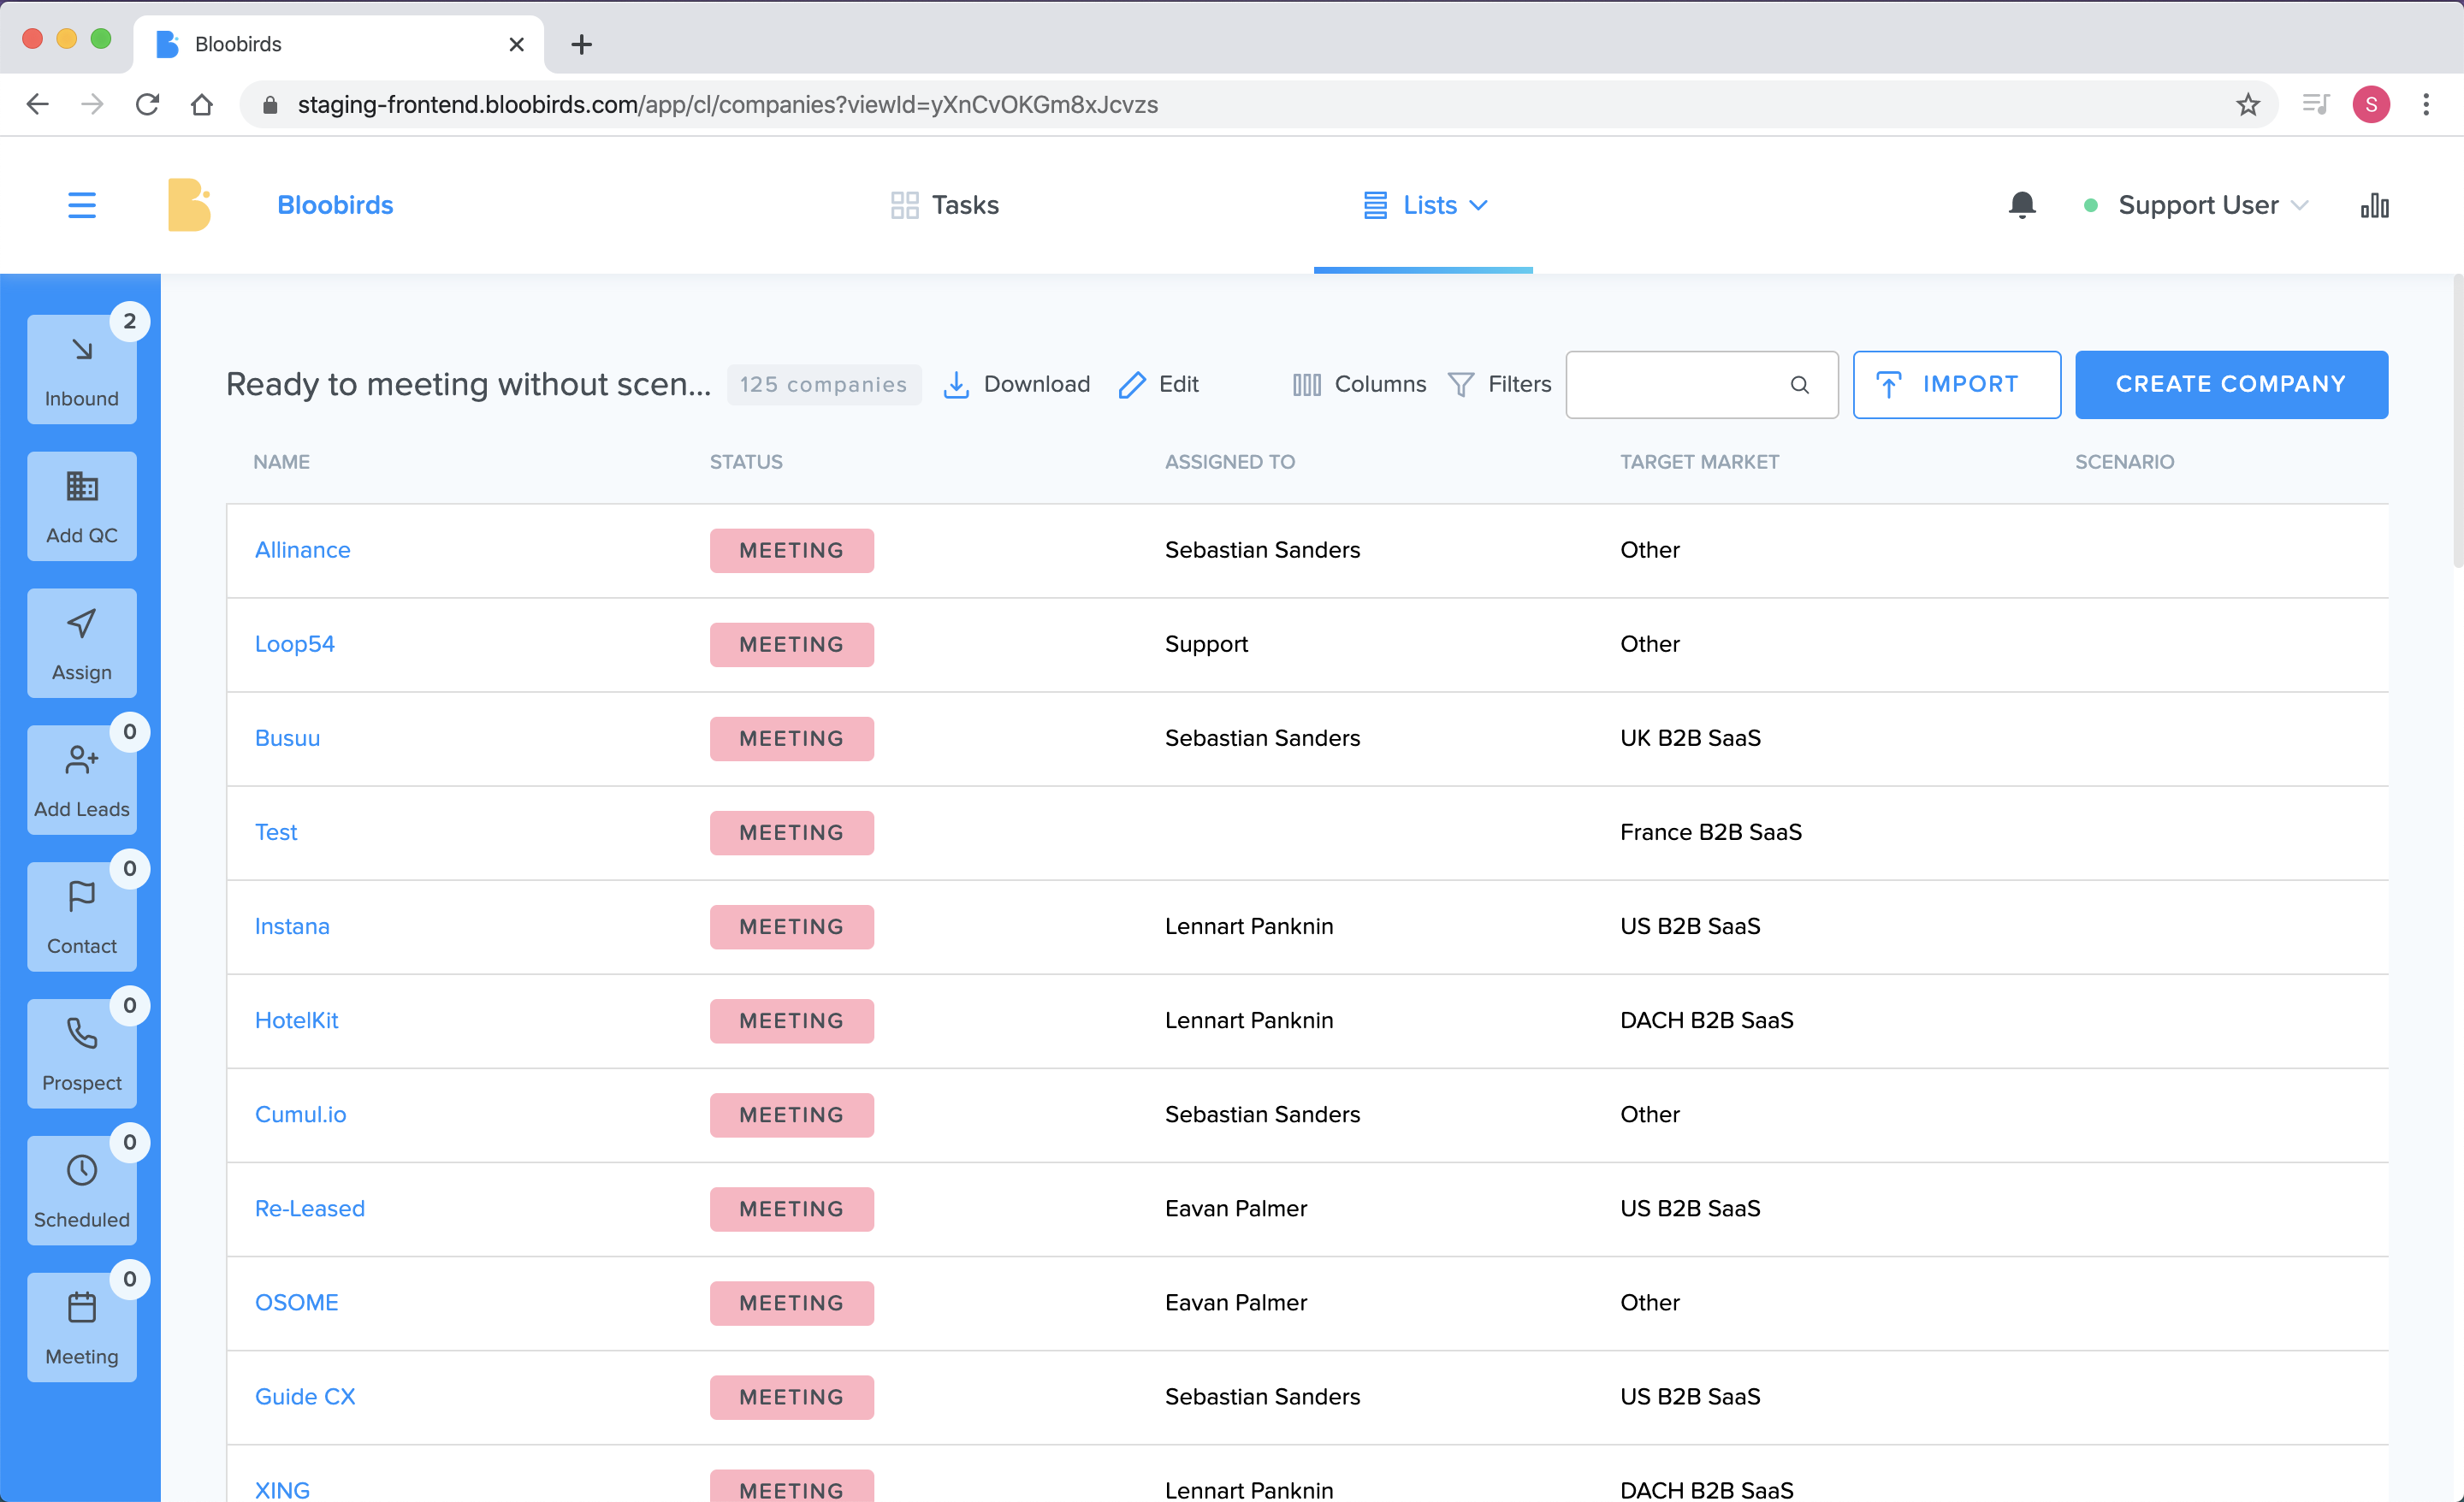Open the notifications bell
The image size is (2464, 1502).
(x=2021, y=205)
